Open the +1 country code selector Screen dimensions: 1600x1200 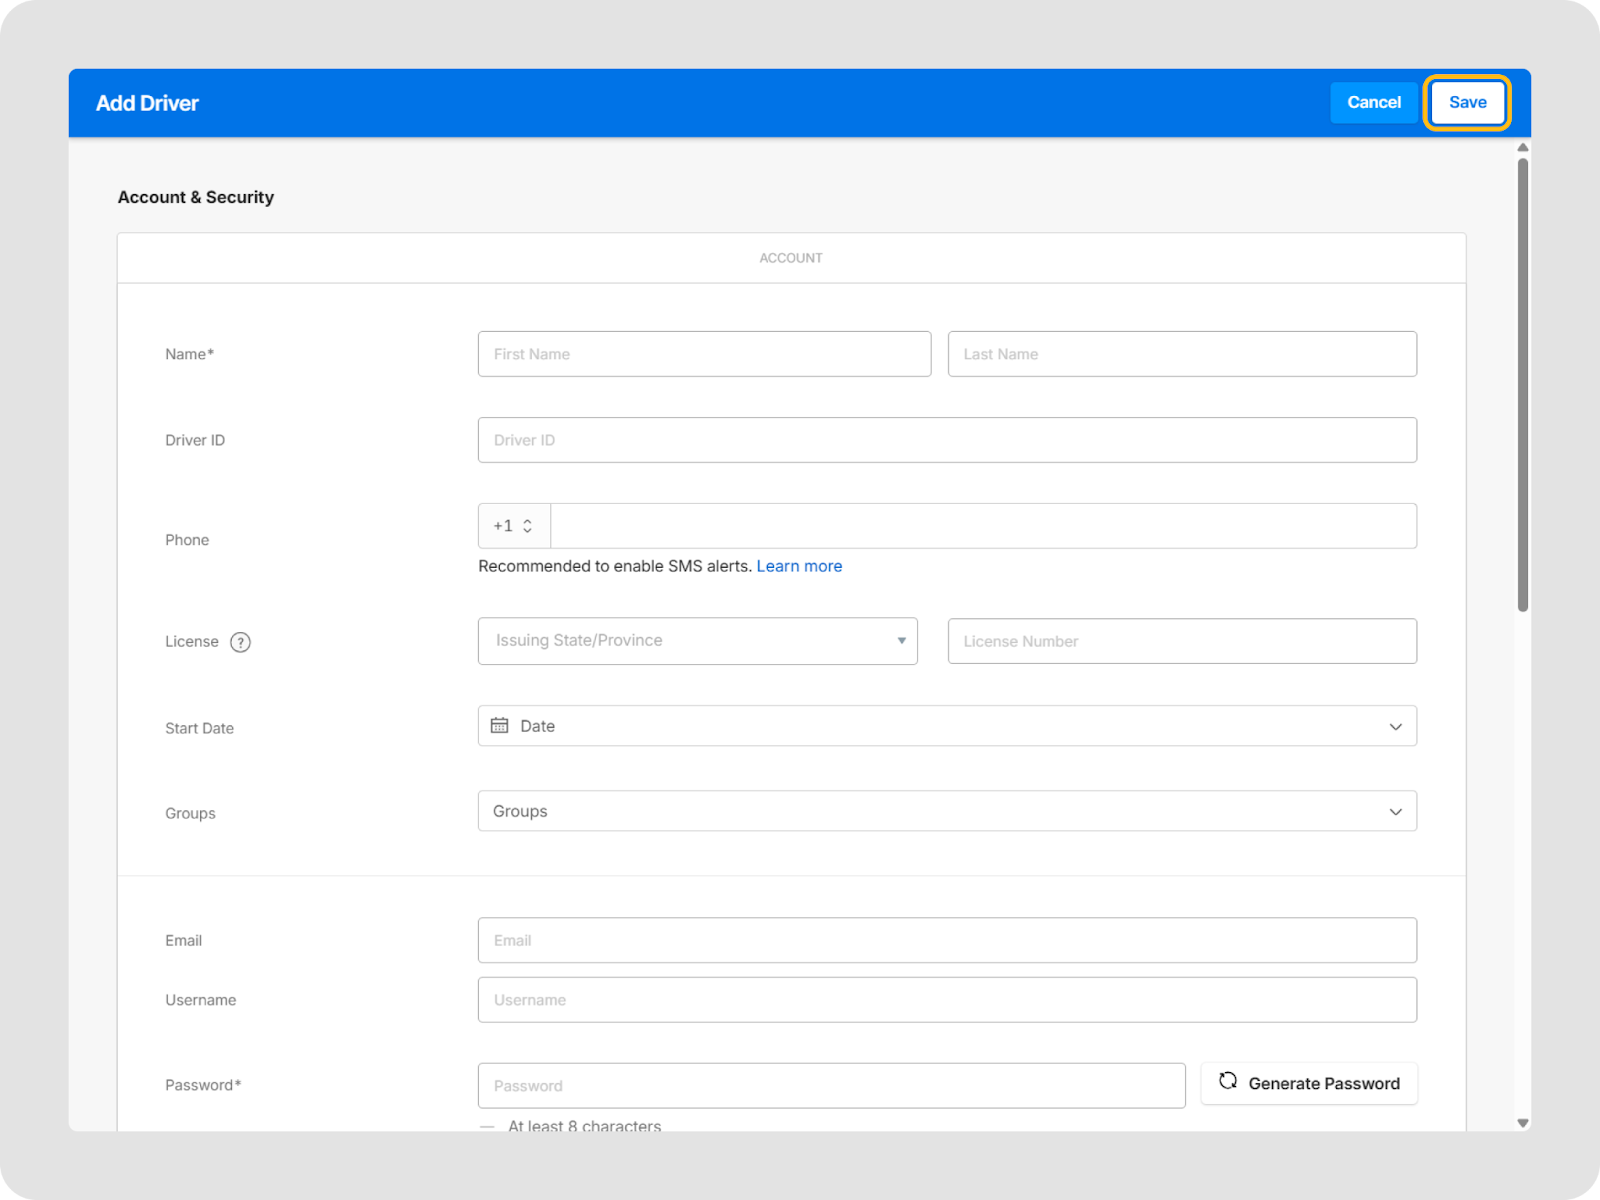pyautogui.click(x=514, y=526)
